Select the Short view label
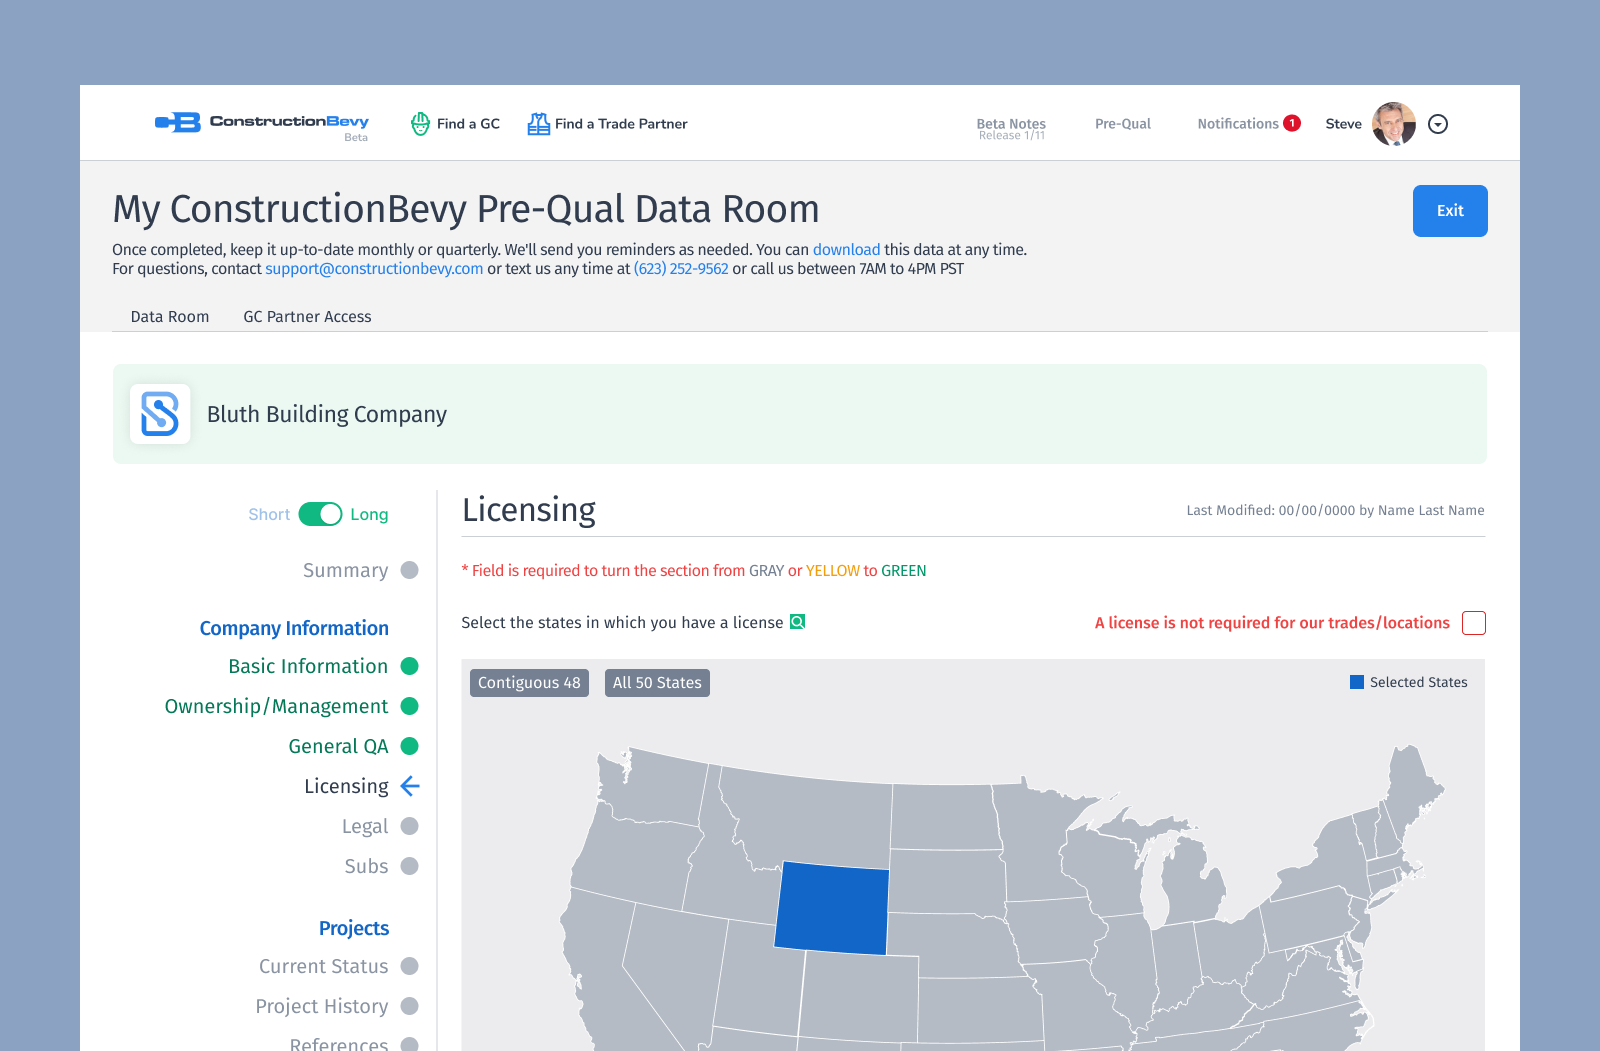 click(x=269, y=514)
